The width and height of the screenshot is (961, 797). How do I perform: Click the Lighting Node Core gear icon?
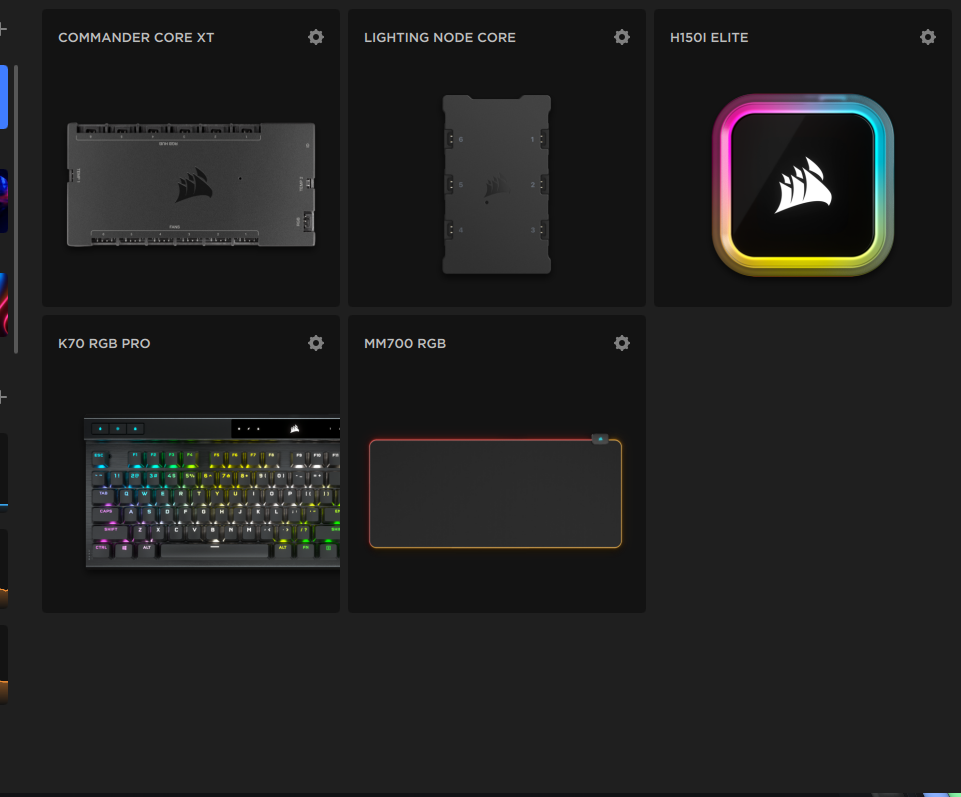pos(622,37)
